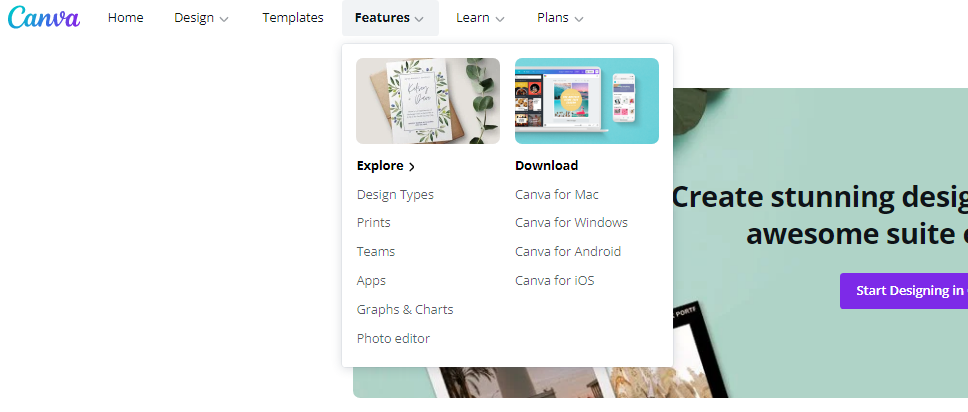The height and width of the screenshot is (412, 968).
Task: Choose Apps in the Explore list
Action: 371,280
